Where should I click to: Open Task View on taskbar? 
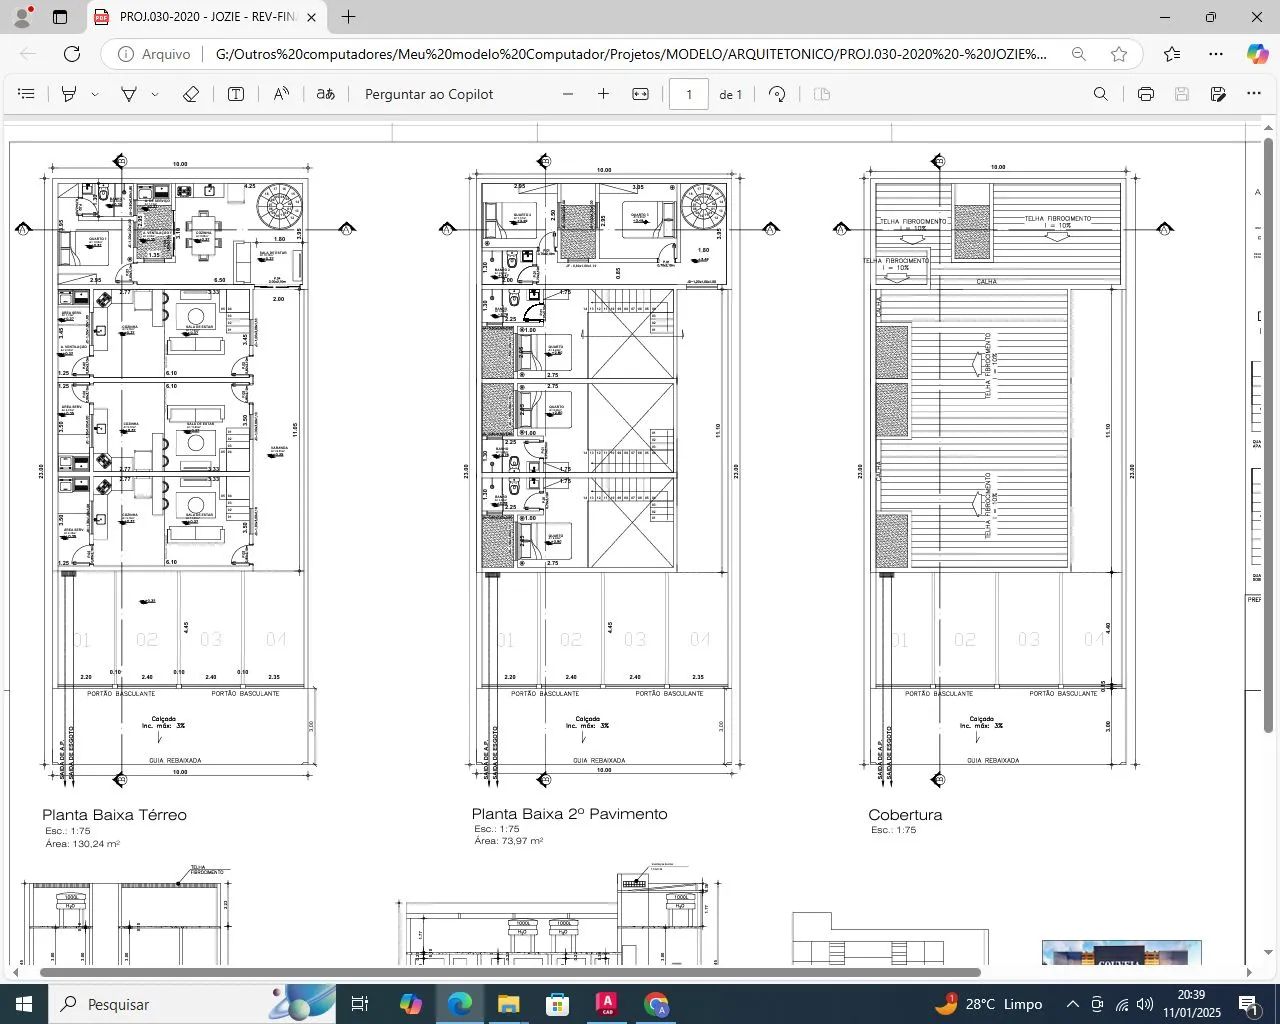[x=360, y=1004]
